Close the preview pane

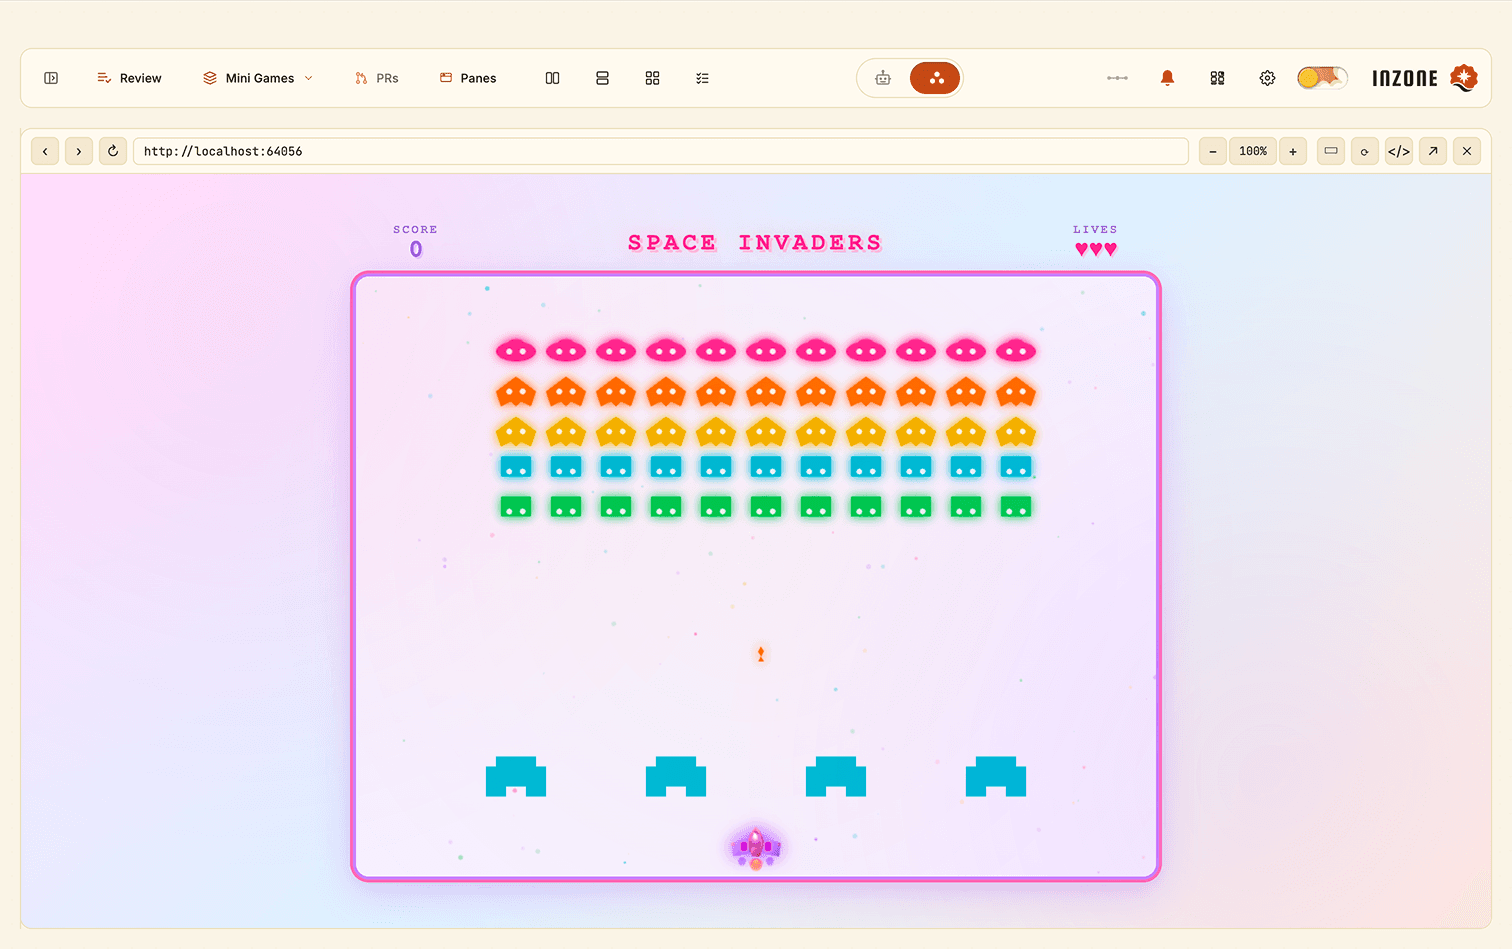1467,151
